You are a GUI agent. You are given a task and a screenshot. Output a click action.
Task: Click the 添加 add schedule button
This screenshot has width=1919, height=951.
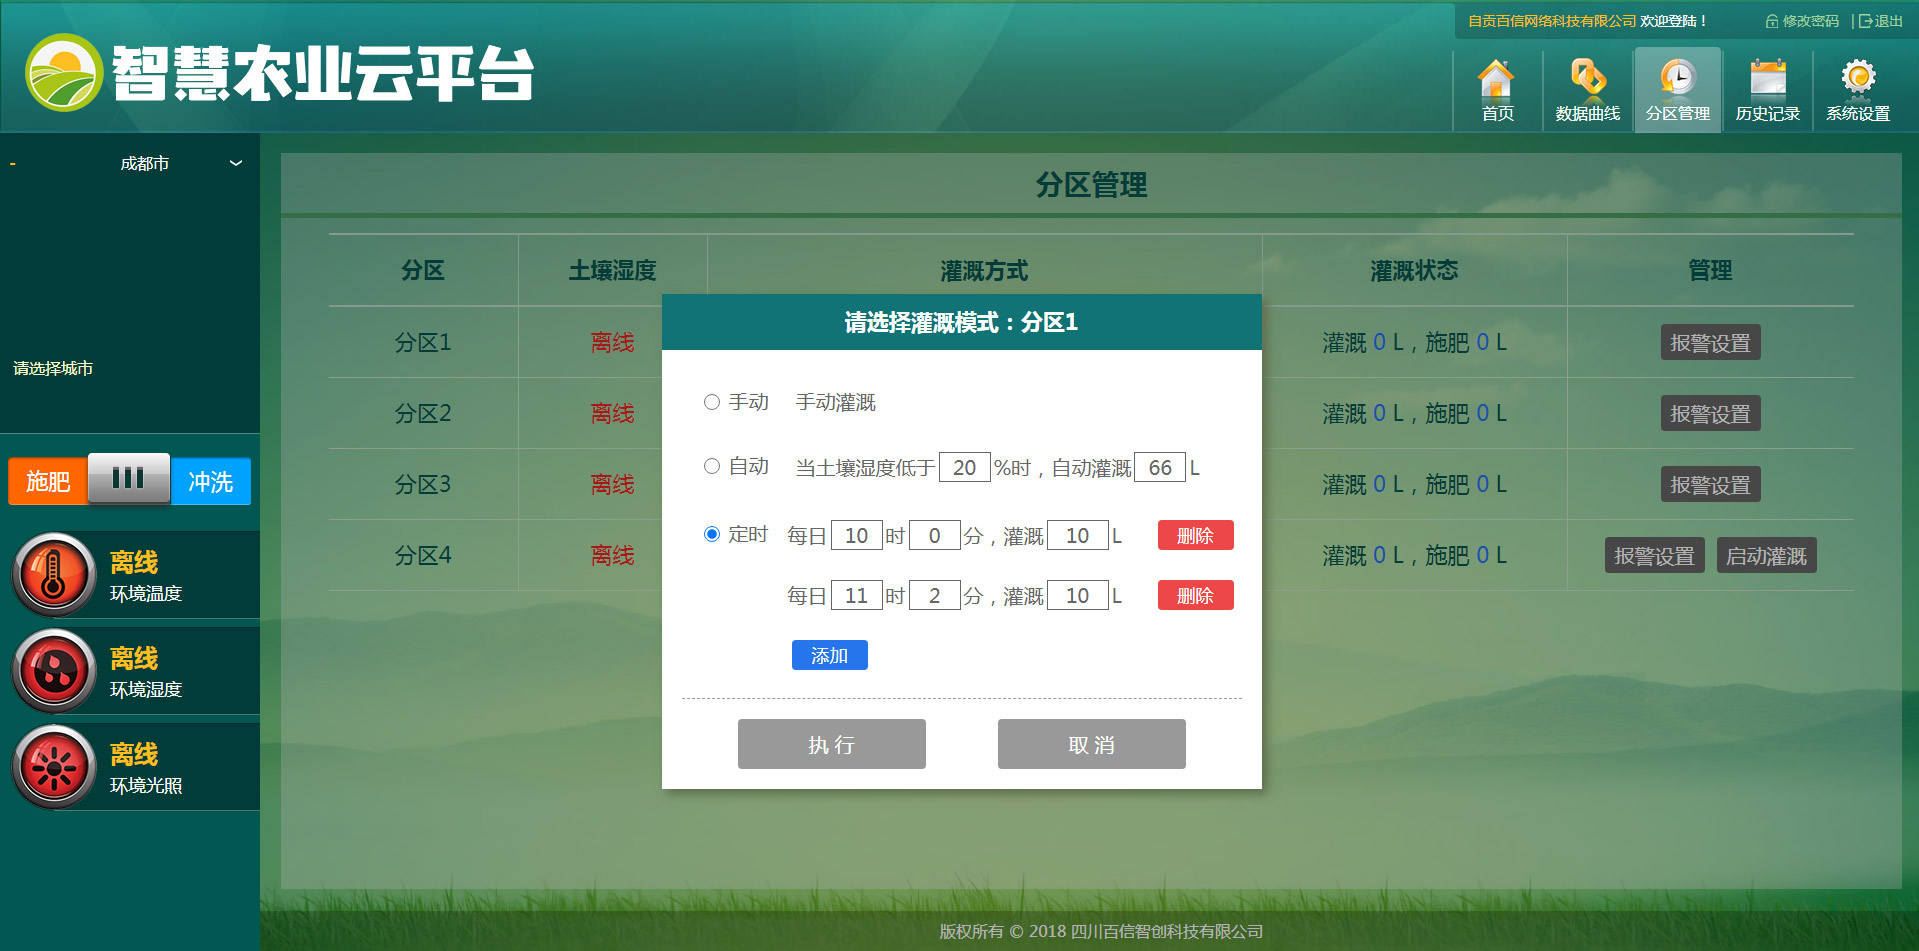tap(830, 655)
